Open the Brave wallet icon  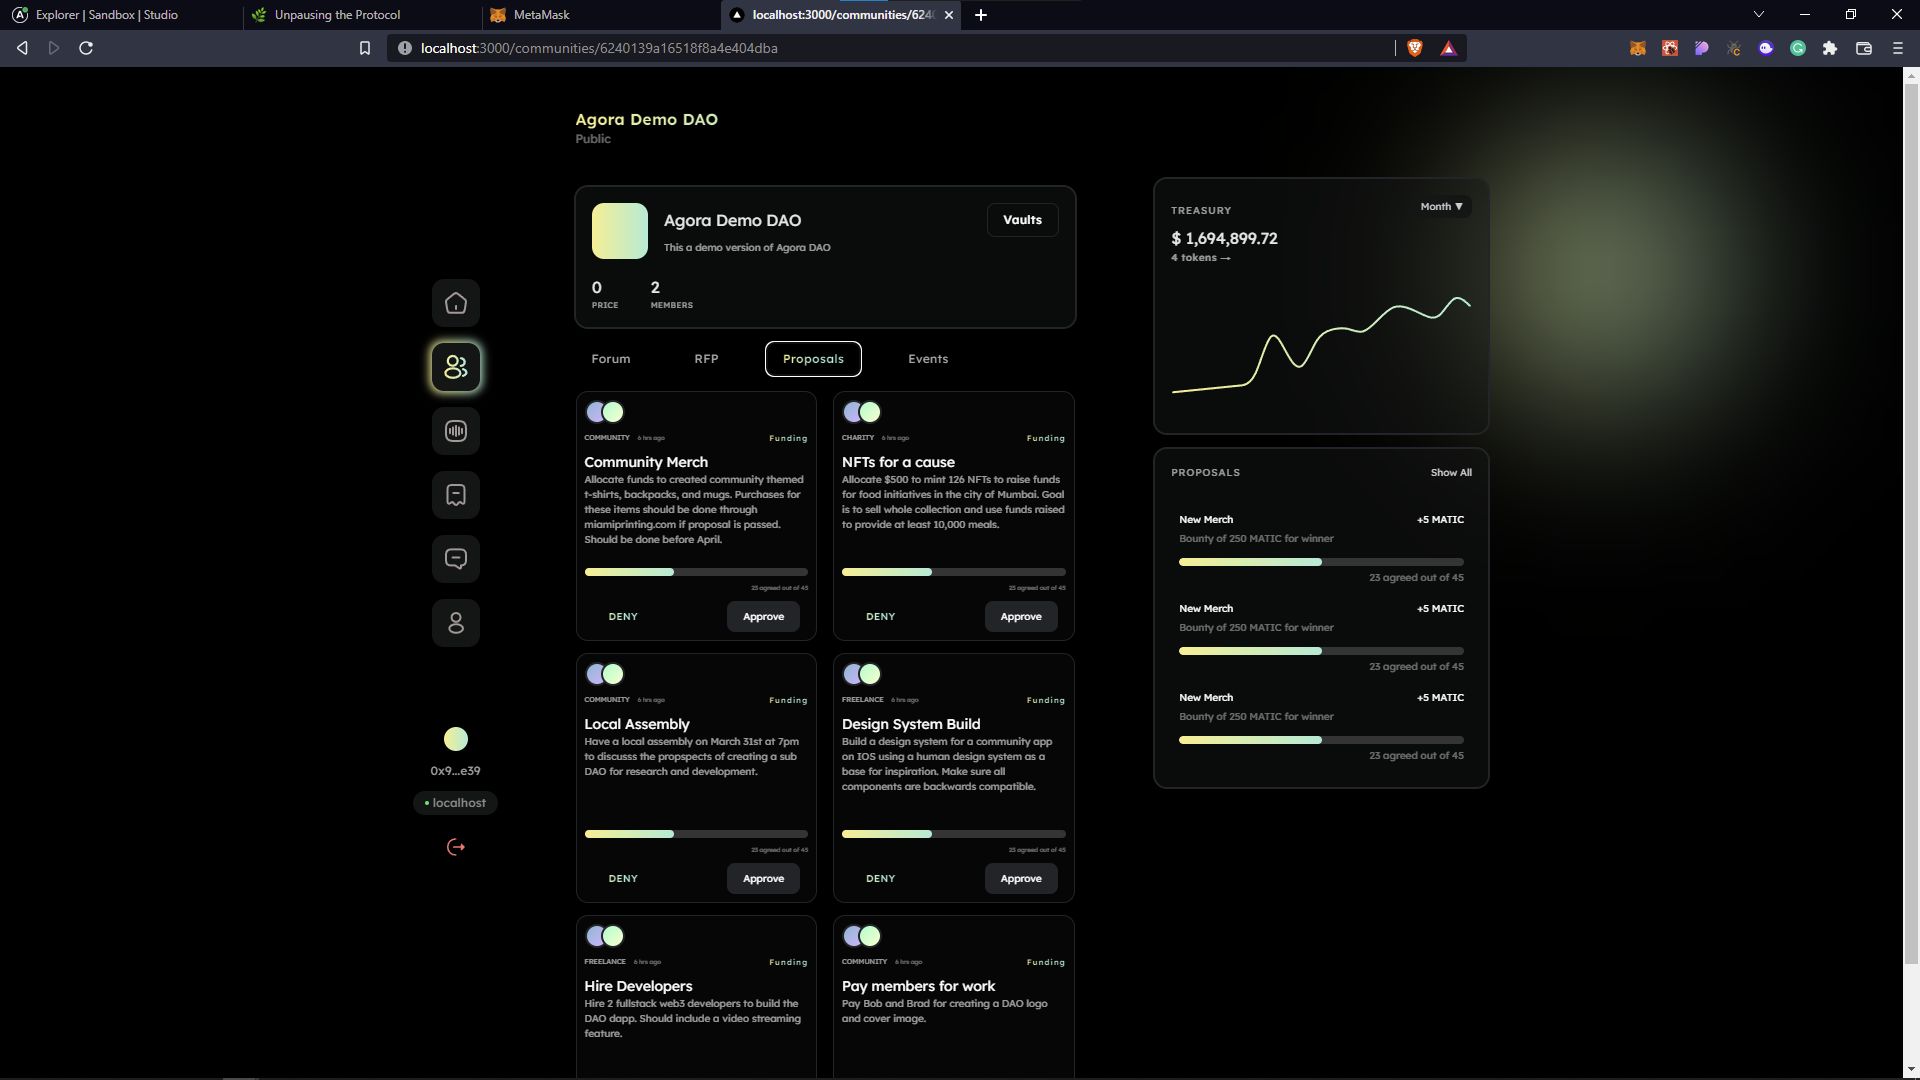tap(1864, 48)
